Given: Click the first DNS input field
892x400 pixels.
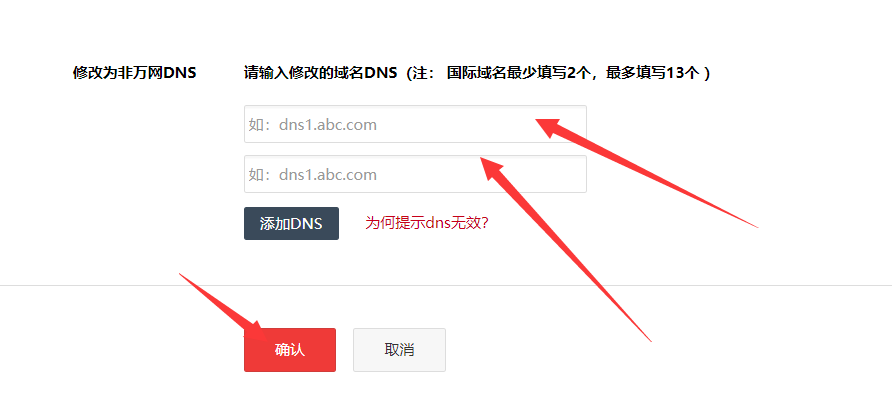Looking at the screenshot, I should point(415,124).
